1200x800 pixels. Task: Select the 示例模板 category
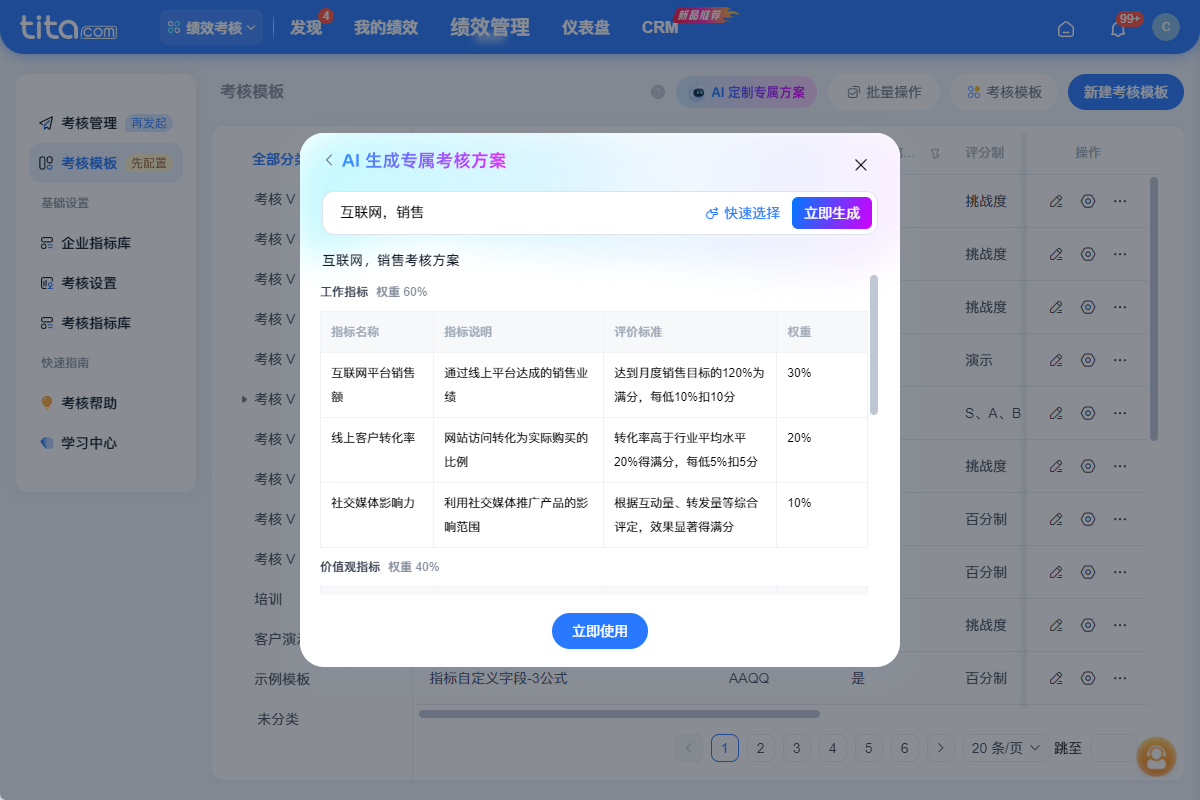(282, 679)
